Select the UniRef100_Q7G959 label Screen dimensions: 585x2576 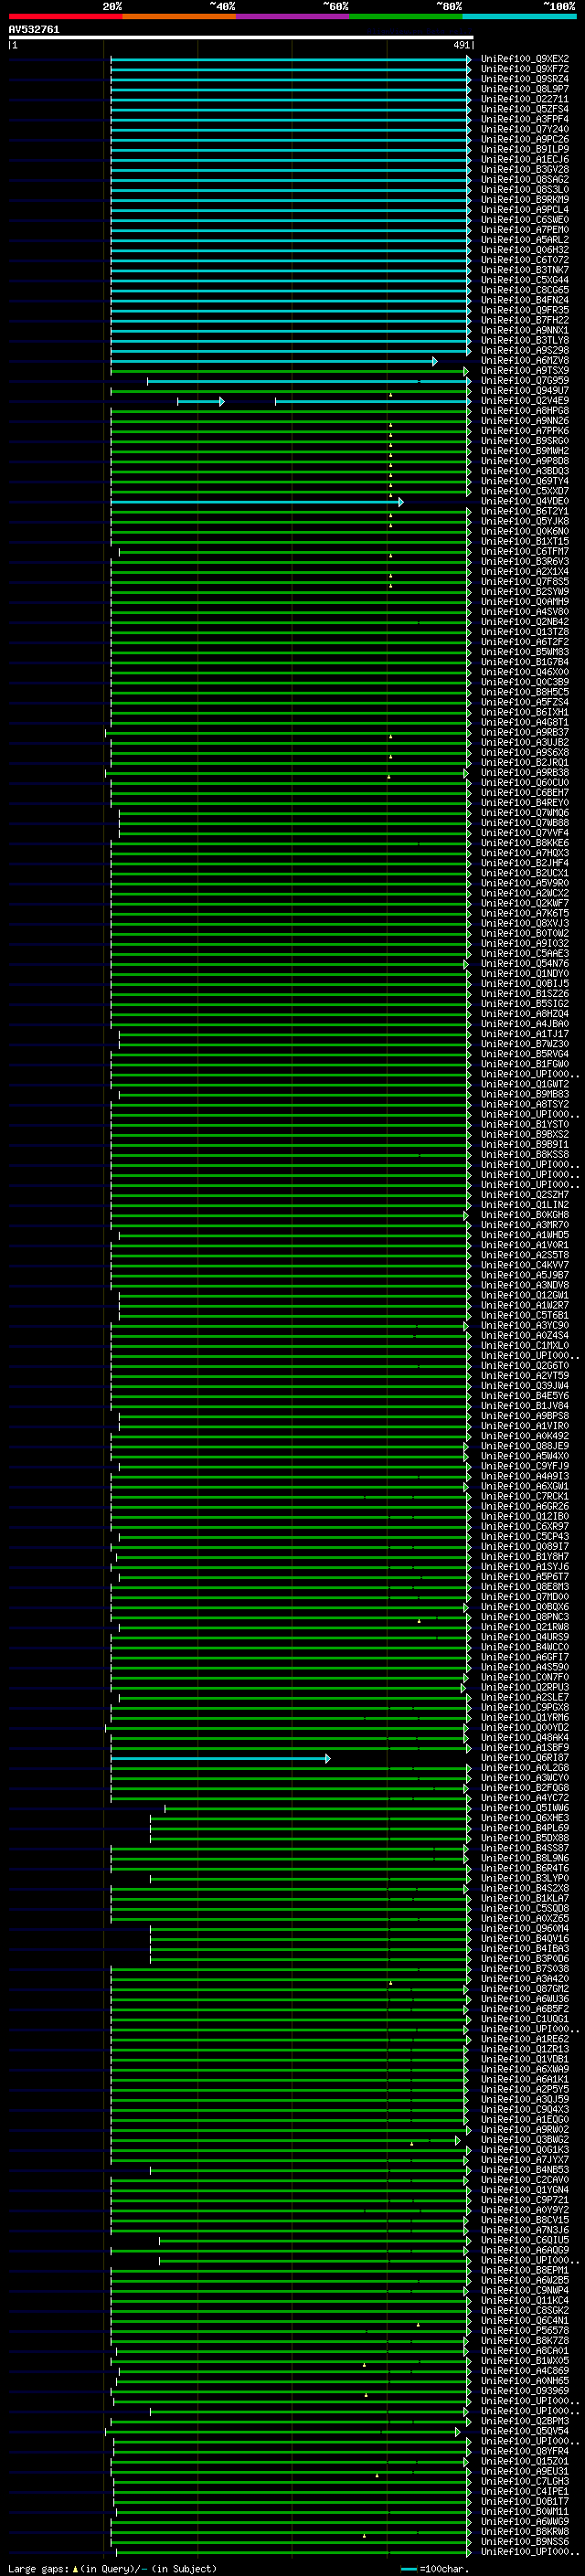pyautogui.click(x=524, y=380)
